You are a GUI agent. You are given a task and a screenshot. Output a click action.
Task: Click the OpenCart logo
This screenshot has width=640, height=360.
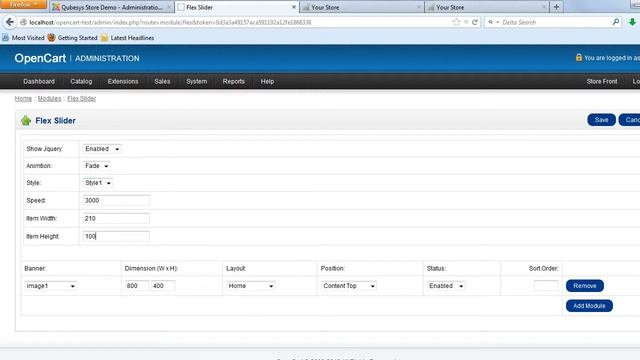[x=40, y=58]
